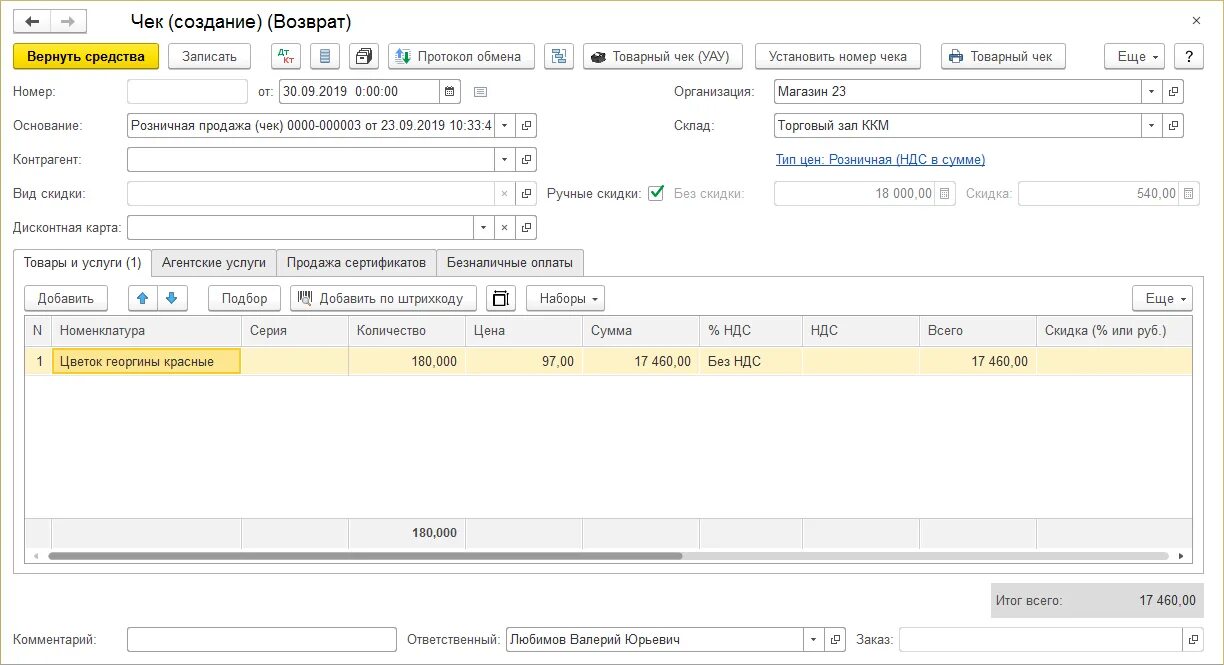Move the row up with the blue arrow
Image resolution: width=1224 pixels, height=665 pixels.
tap(142, 298)
